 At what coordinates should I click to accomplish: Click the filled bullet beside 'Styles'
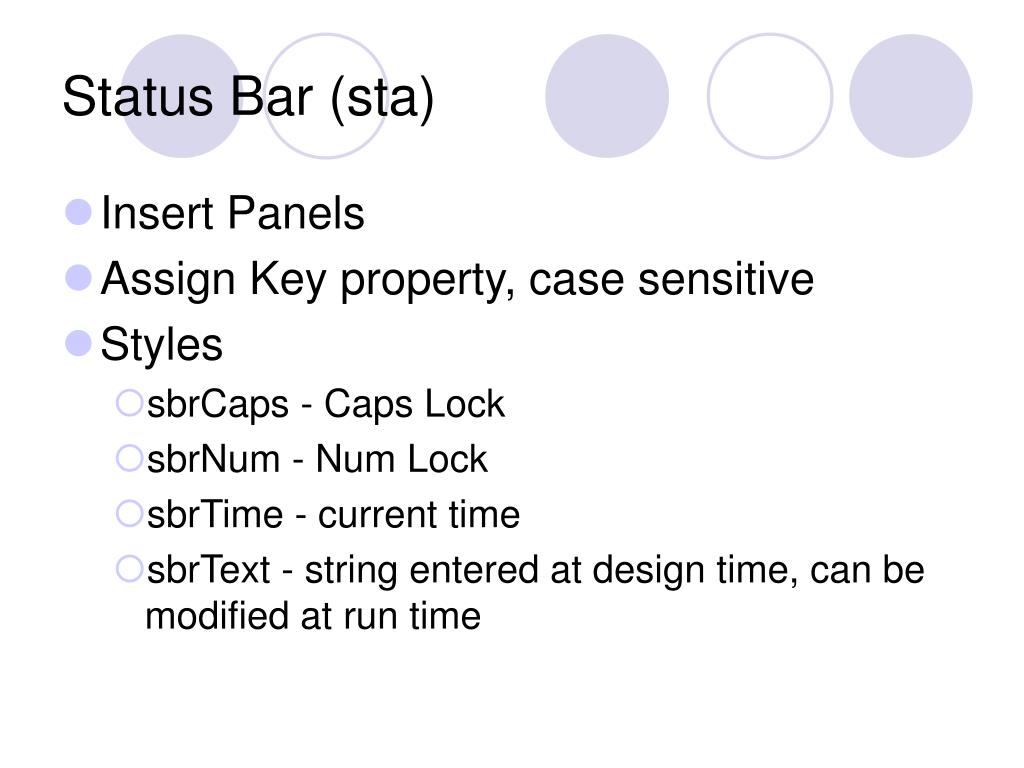[78, 343]
